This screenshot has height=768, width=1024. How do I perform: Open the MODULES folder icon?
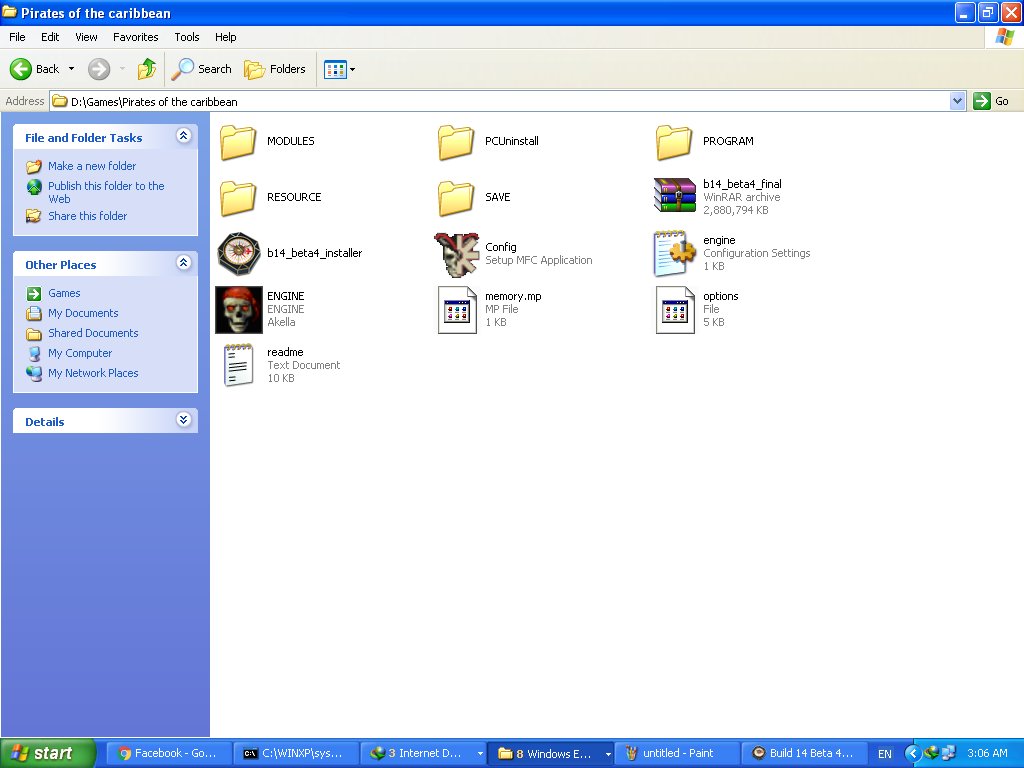click(x=238, y=142)
